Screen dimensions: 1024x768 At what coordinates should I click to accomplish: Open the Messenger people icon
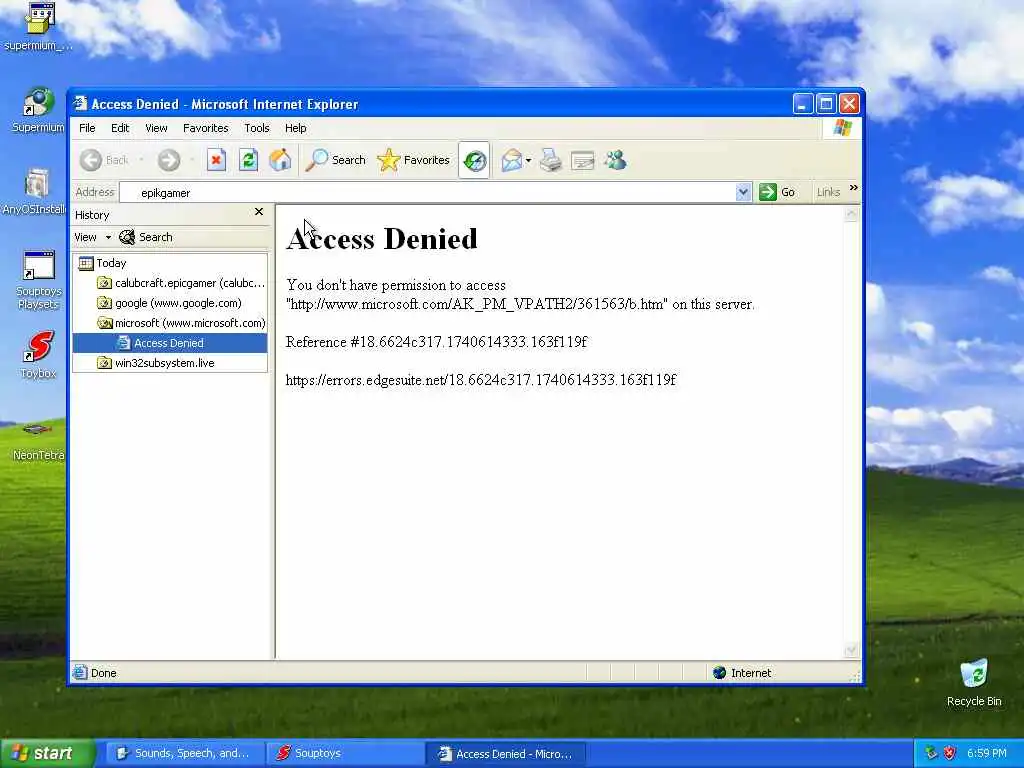coord(615,160)
